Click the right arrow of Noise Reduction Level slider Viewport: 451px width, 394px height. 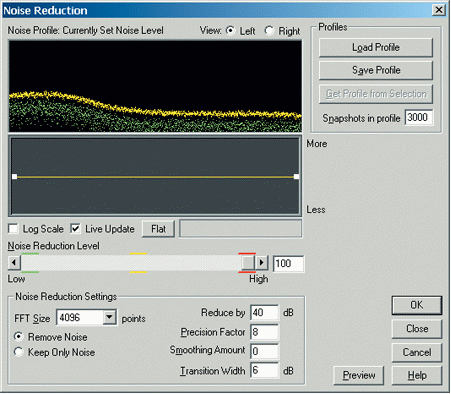click(262, 263)
